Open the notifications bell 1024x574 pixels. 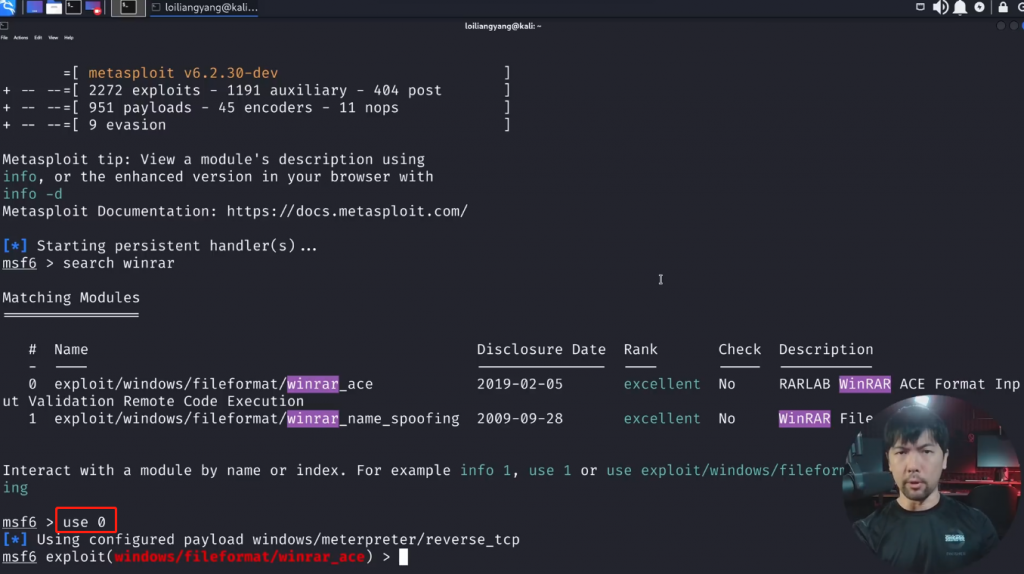point(960,8)
